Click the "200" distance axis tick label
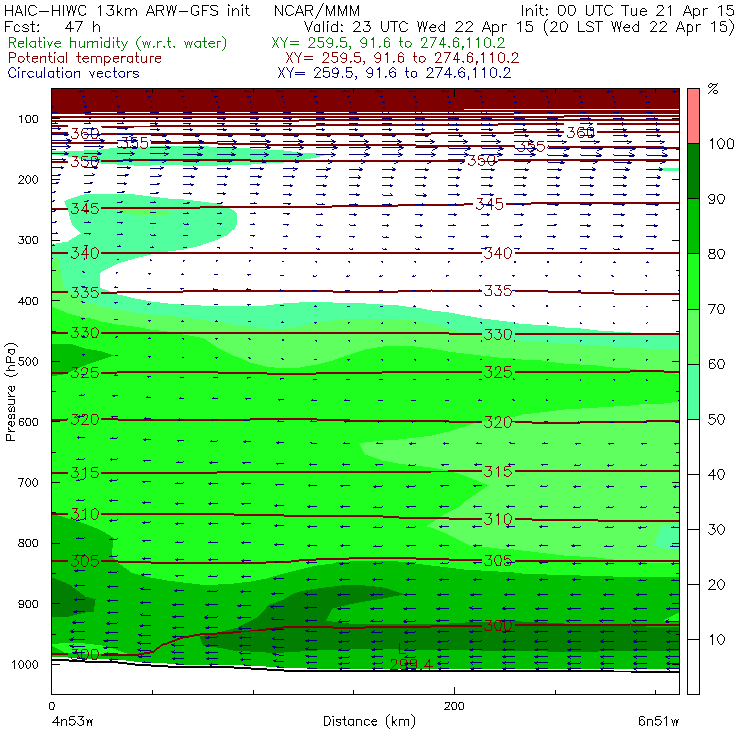This screenshot has height=740, width=740. click(x=454, y=706)
